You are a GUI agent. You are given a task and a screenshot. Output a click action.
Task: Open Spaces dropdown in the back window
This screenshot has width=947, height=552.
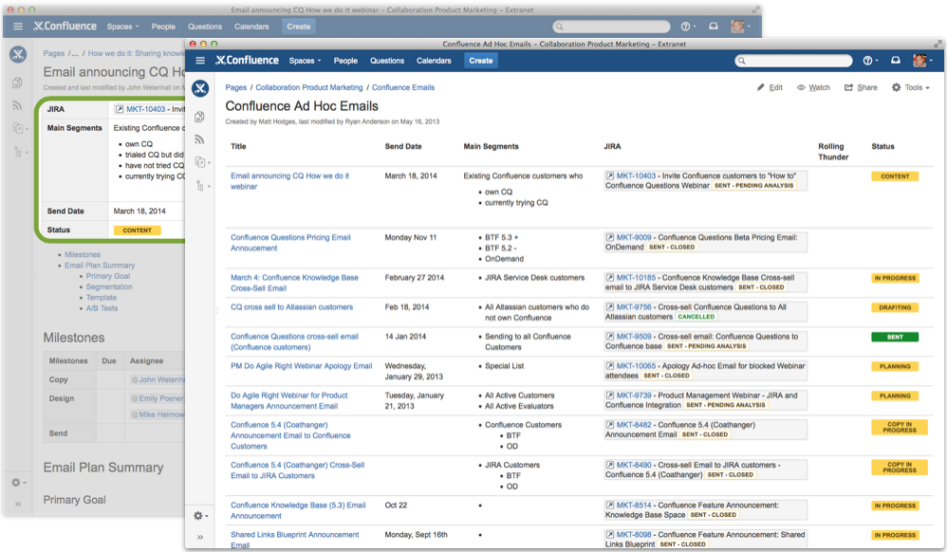pyautogui.click(x=123, y=27)
